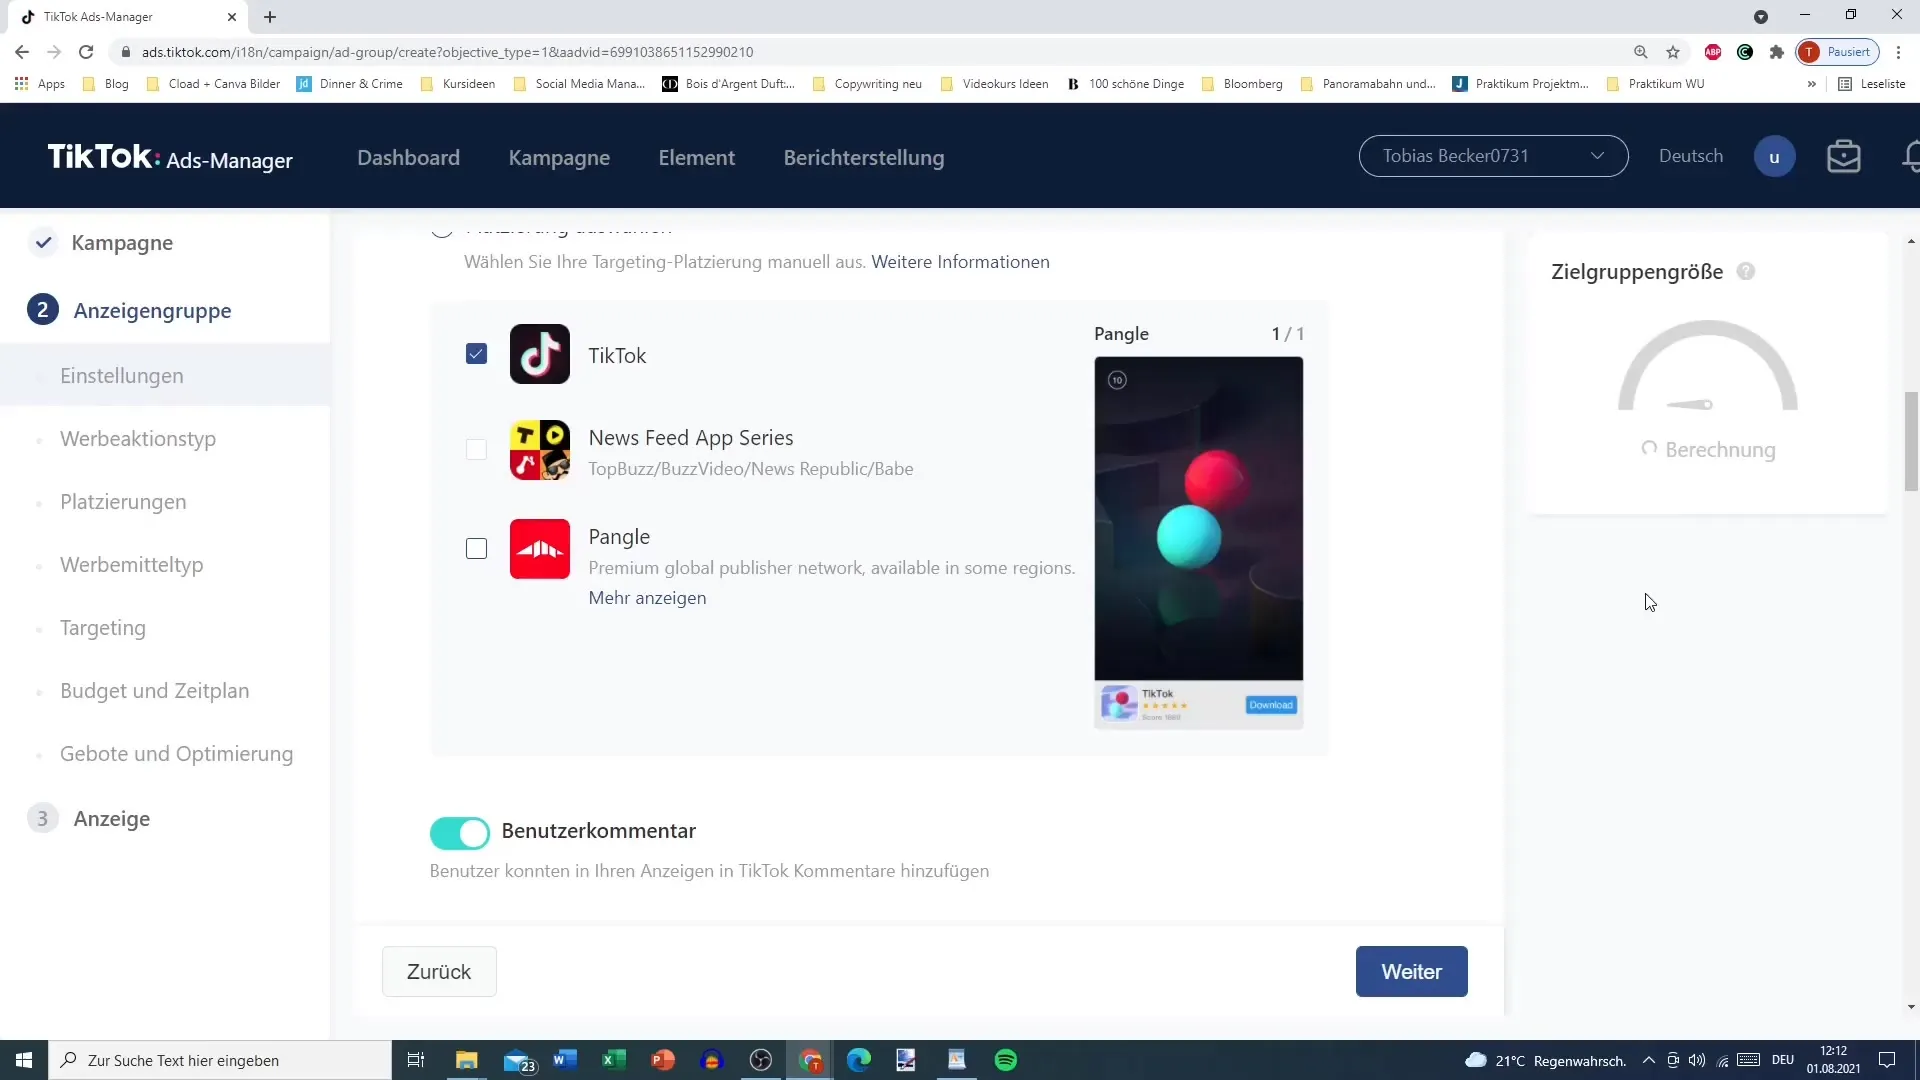This screenshot has width=1920, height=1080.
Task: Open a new browser tab
Action: pos(270,17)
